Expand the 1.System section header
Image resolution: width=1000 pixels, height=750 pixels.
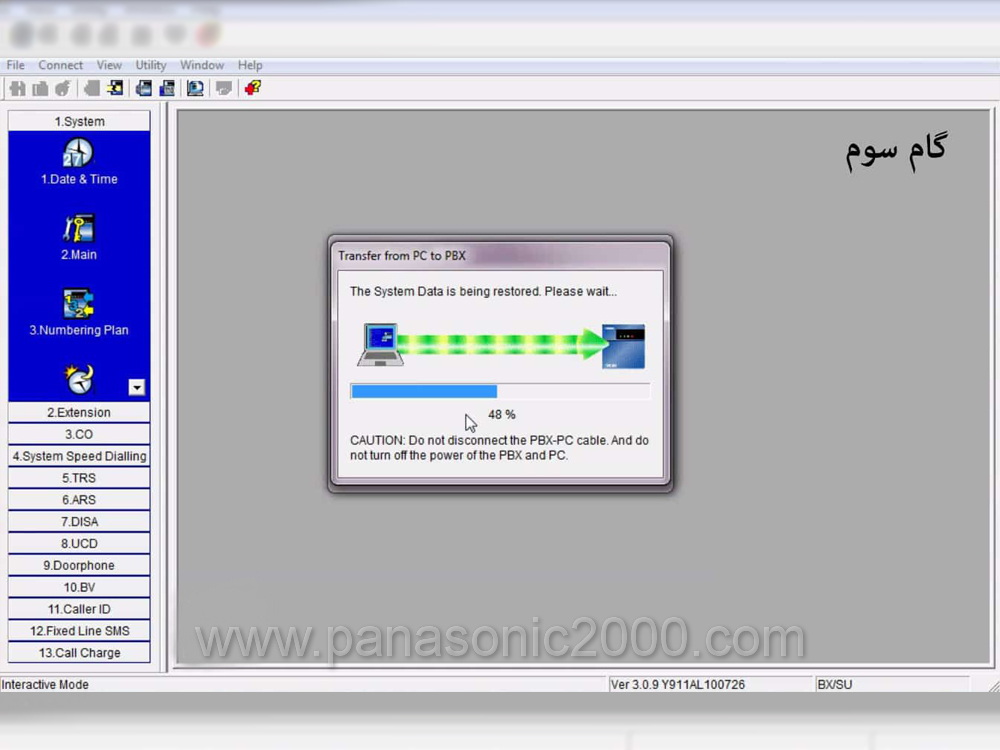coord(79,121)
